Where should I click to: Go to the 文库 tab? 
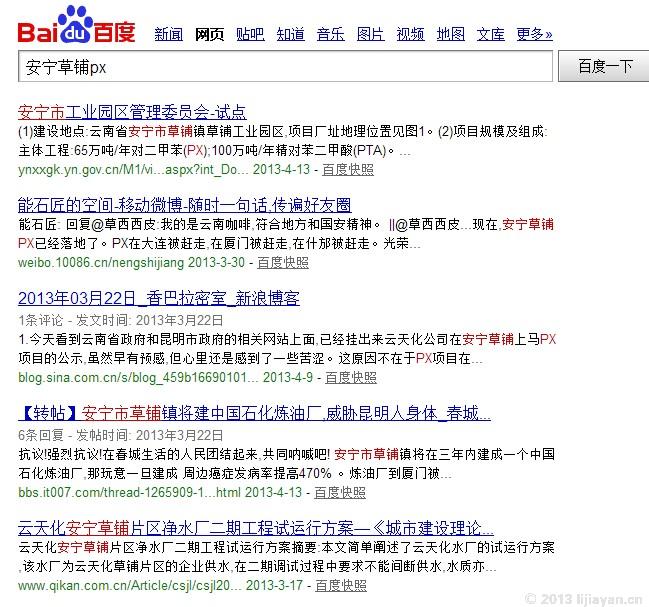(490, 34)
